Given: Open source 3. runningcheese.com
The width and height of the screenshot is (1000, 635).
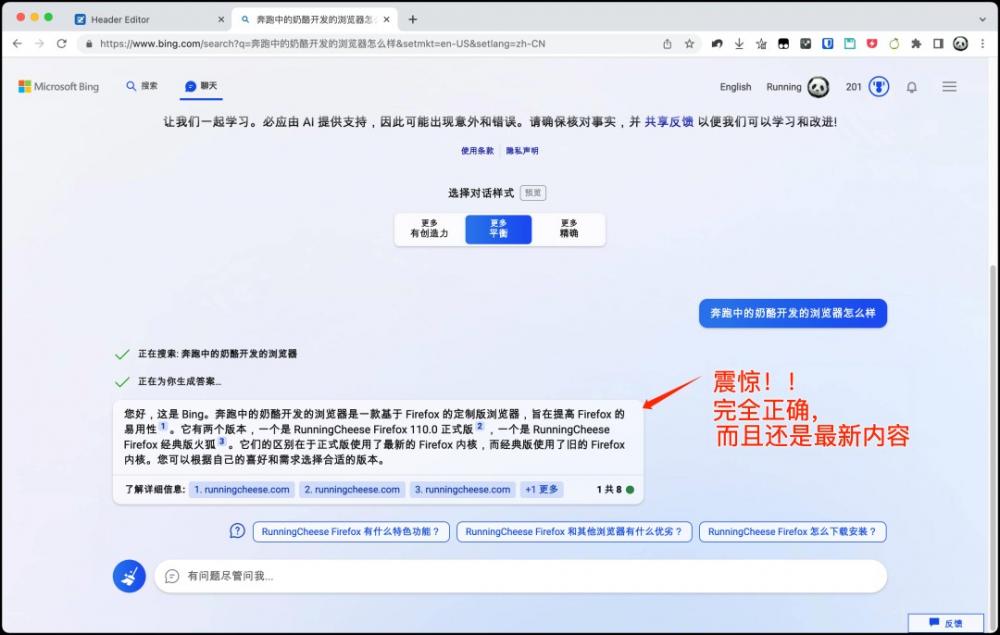Looking at the screenshot, I should tap(462, 490).
